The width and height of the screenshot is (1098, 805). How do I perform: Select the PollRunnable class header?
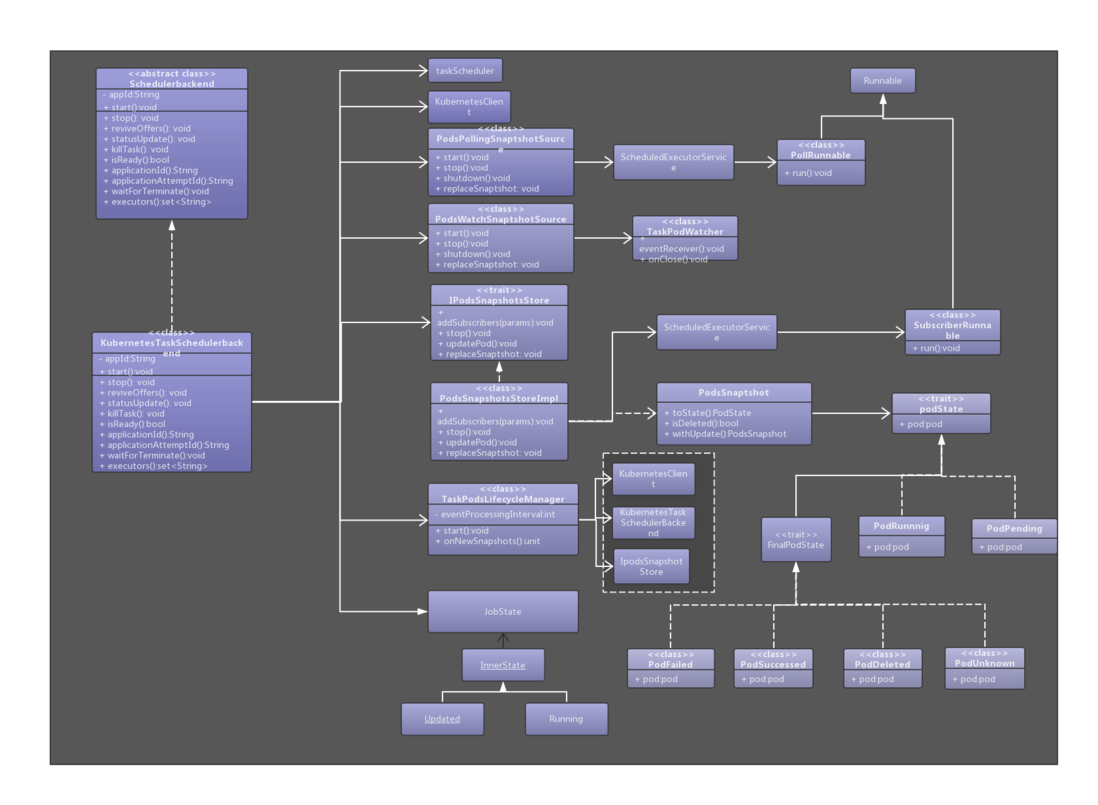[821, 150]
